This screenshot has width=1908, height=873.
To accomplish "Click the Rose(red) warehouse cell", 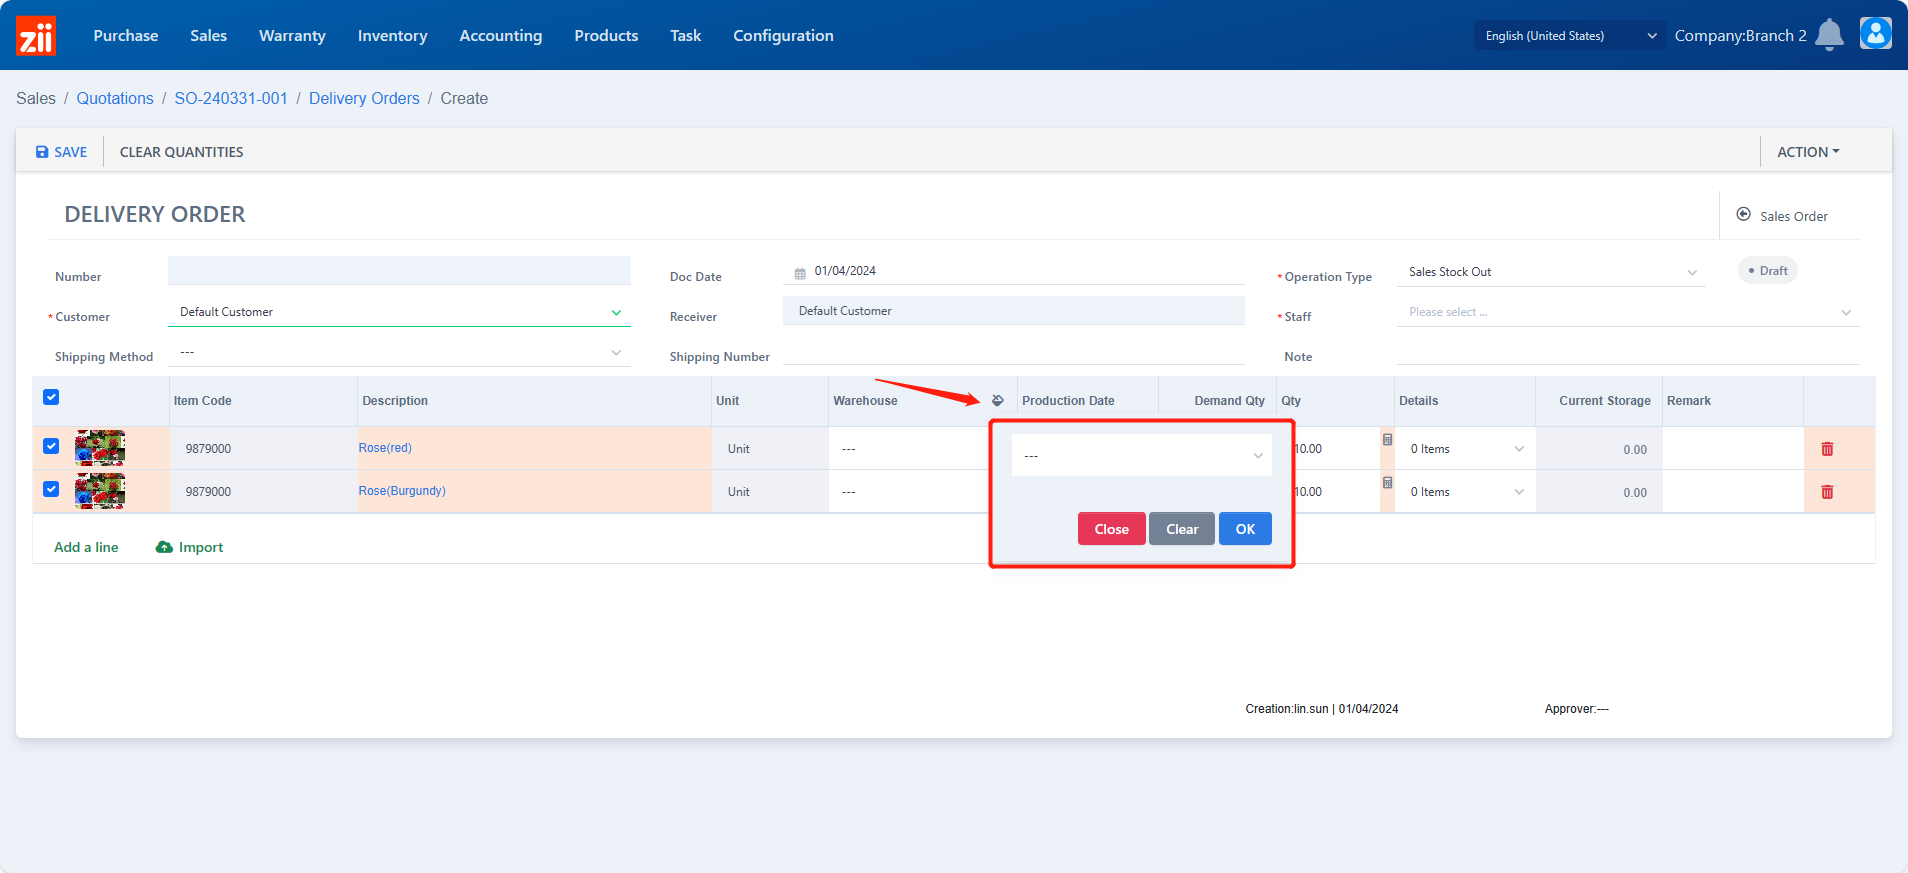I will point(908,449).
